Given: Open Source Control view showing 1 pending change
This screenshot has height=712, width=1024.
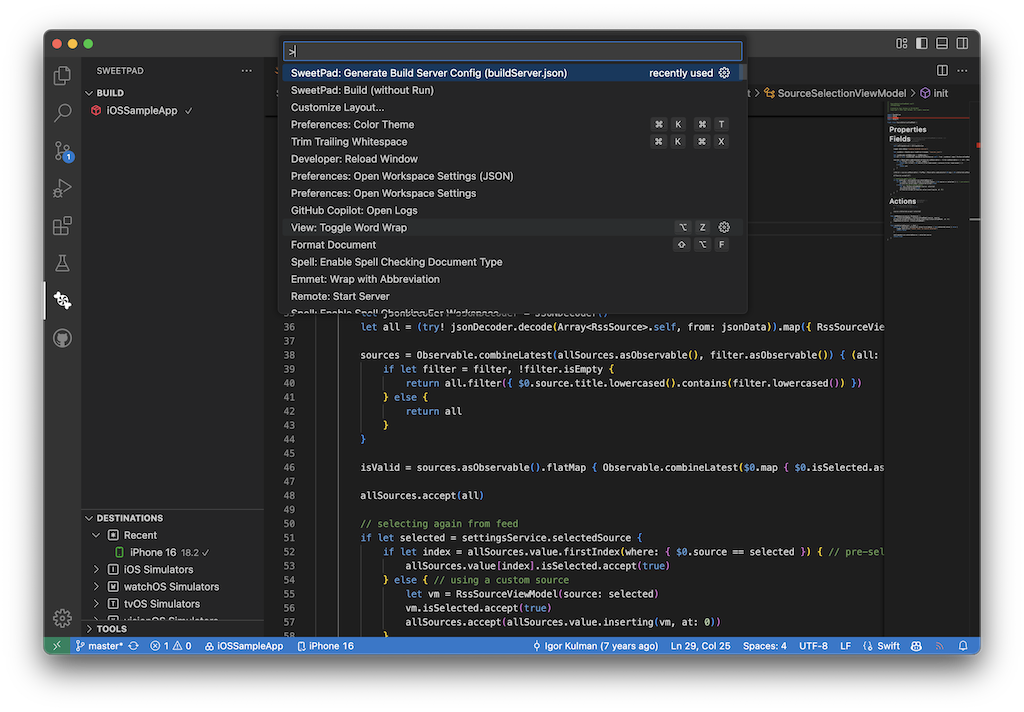Looking at the screenshot, I should [62, 150].
